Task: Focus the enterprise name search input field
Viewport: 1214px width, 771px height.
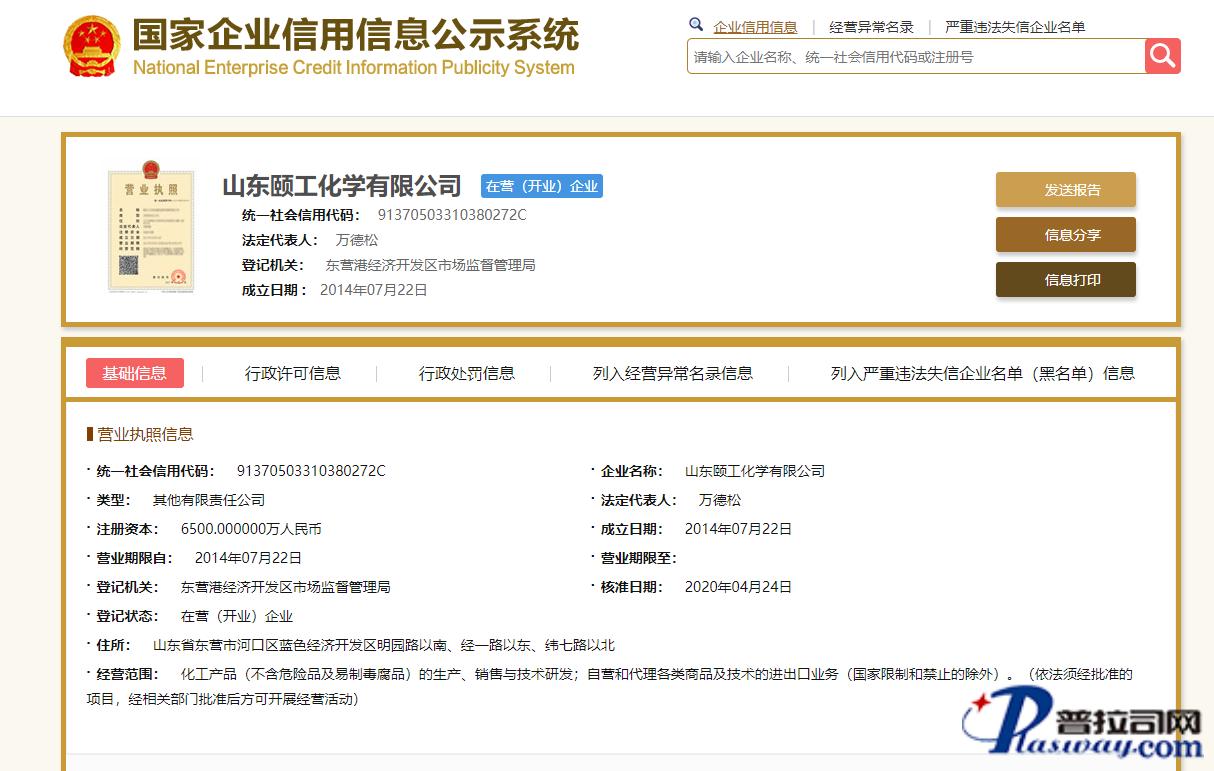Action: pos(915,57)
